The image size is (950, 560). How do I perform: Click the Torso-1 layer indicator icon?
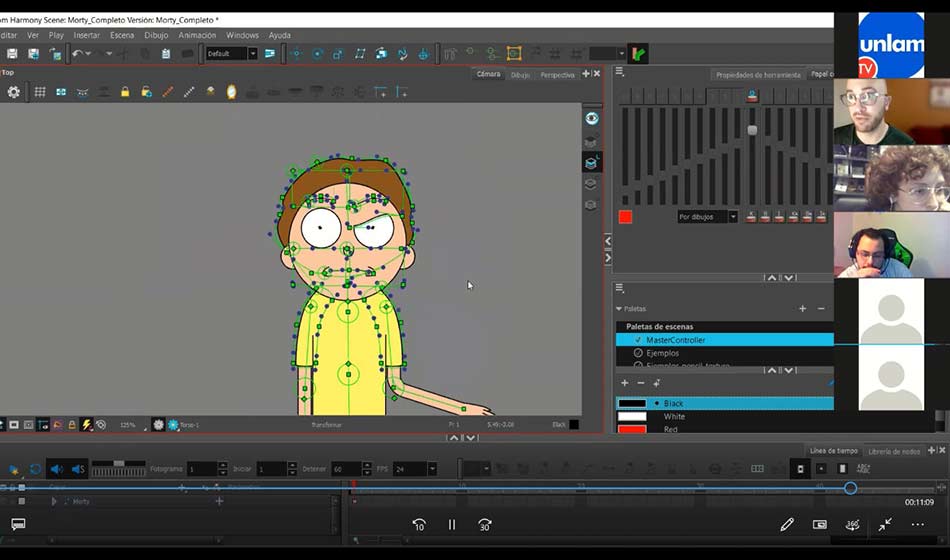pyautogui.click(x=173, y=425)
